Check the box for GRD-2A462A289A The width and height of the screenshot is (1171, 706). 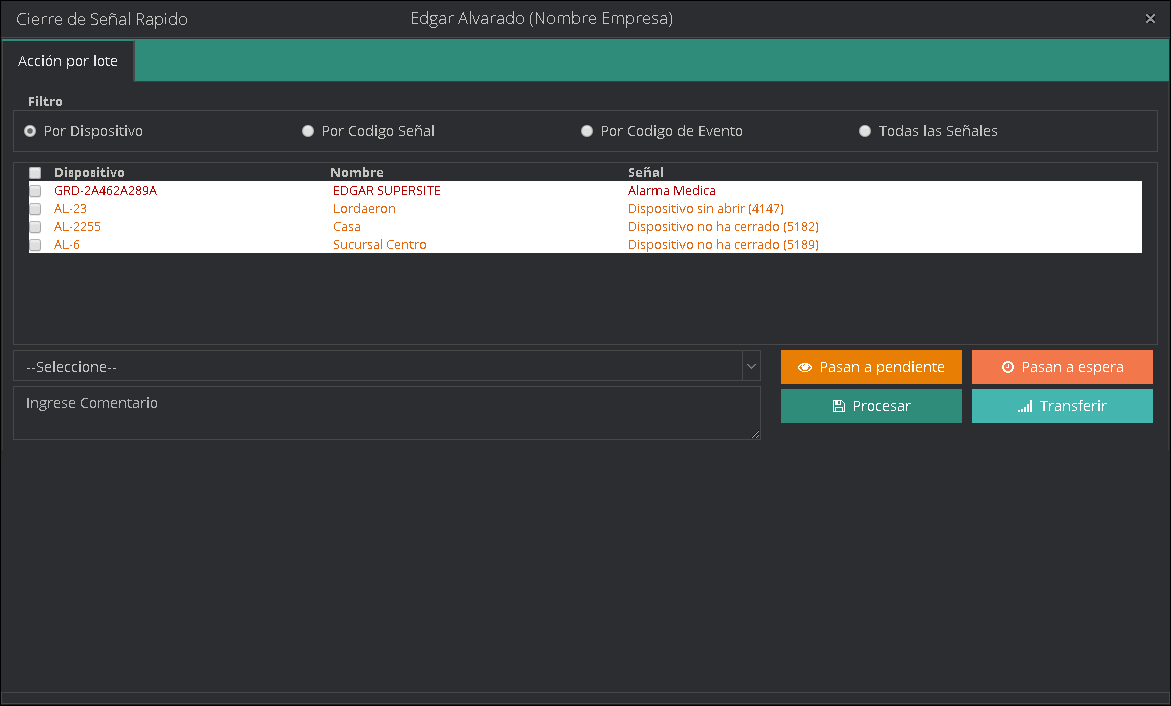[x=35, y=191]
